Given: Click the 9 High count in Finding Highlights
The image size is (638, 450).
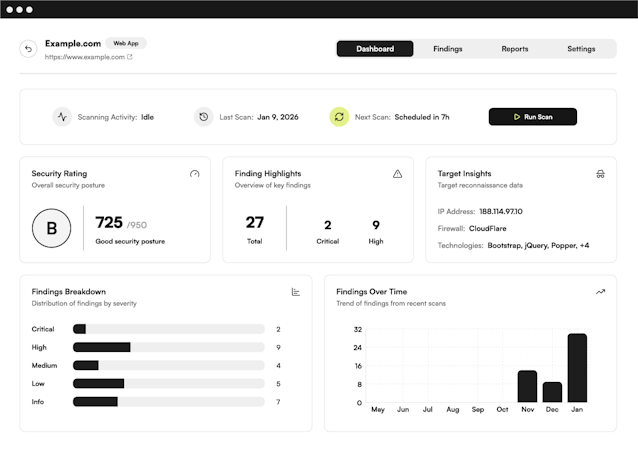Looking at the screenshot, I should point(376,225).
